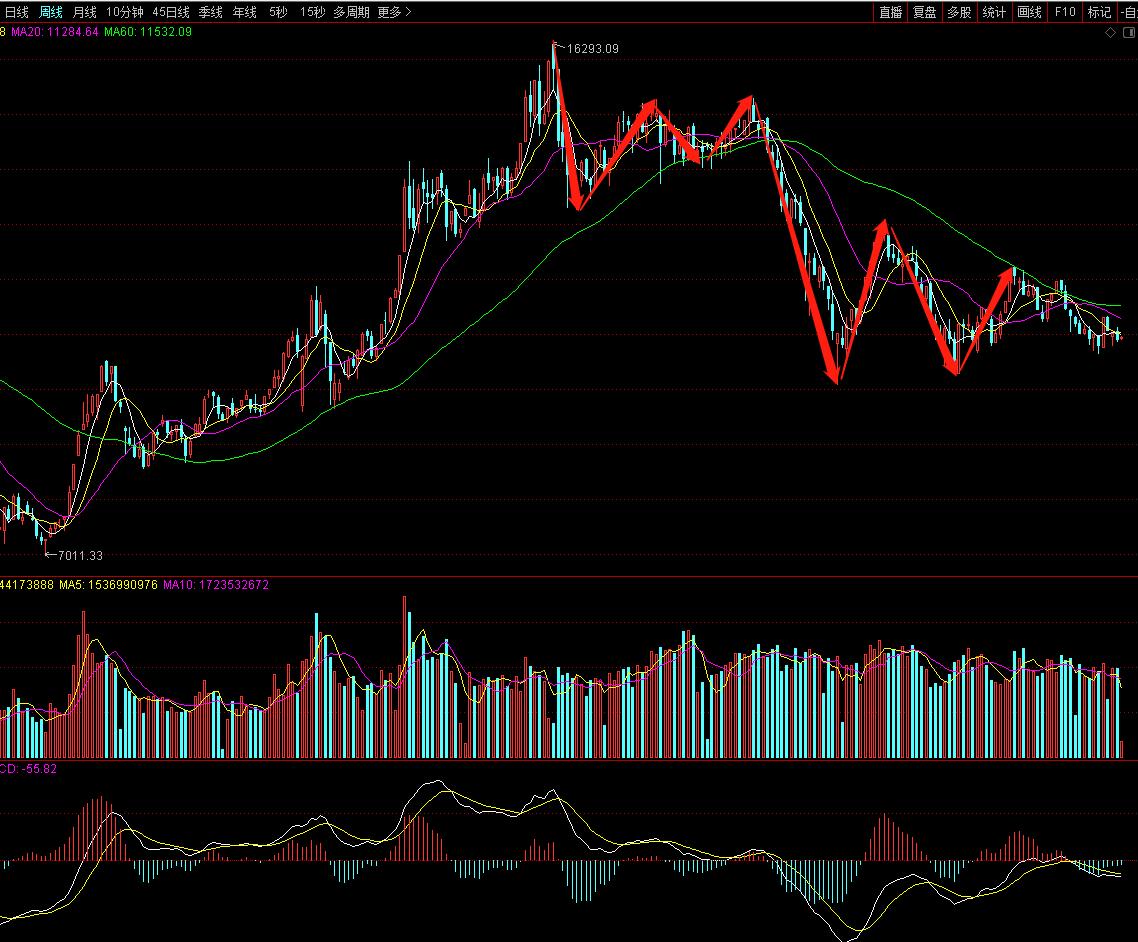This screenshot has height=942, width=1138.
Task: Open the 统计 statistics tool
Action: (x=994, y=12)
